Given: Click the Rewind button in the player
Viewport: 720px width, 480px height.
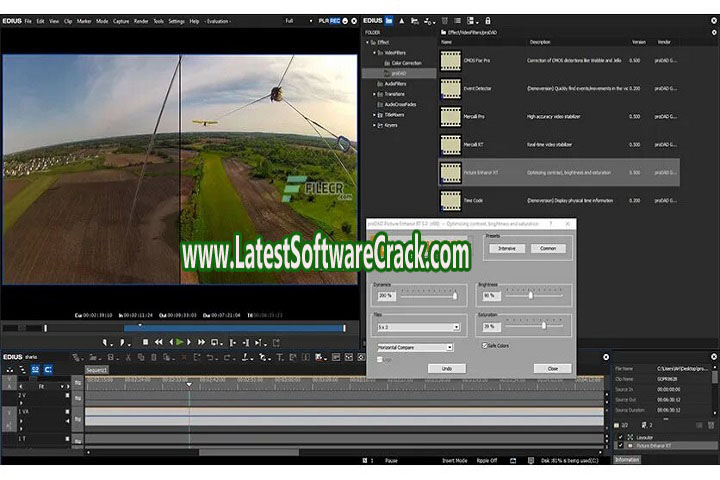Looking at the screenshot, I should pos(156,342).
